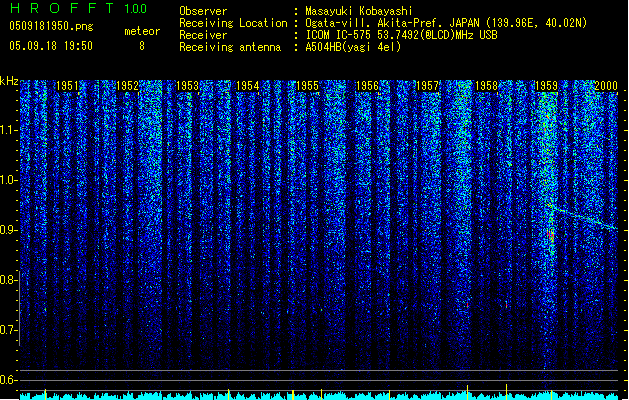
Task: Select the Ogata-vill. Akita-Pref. JAPAN location text
Action: (446, 23)
